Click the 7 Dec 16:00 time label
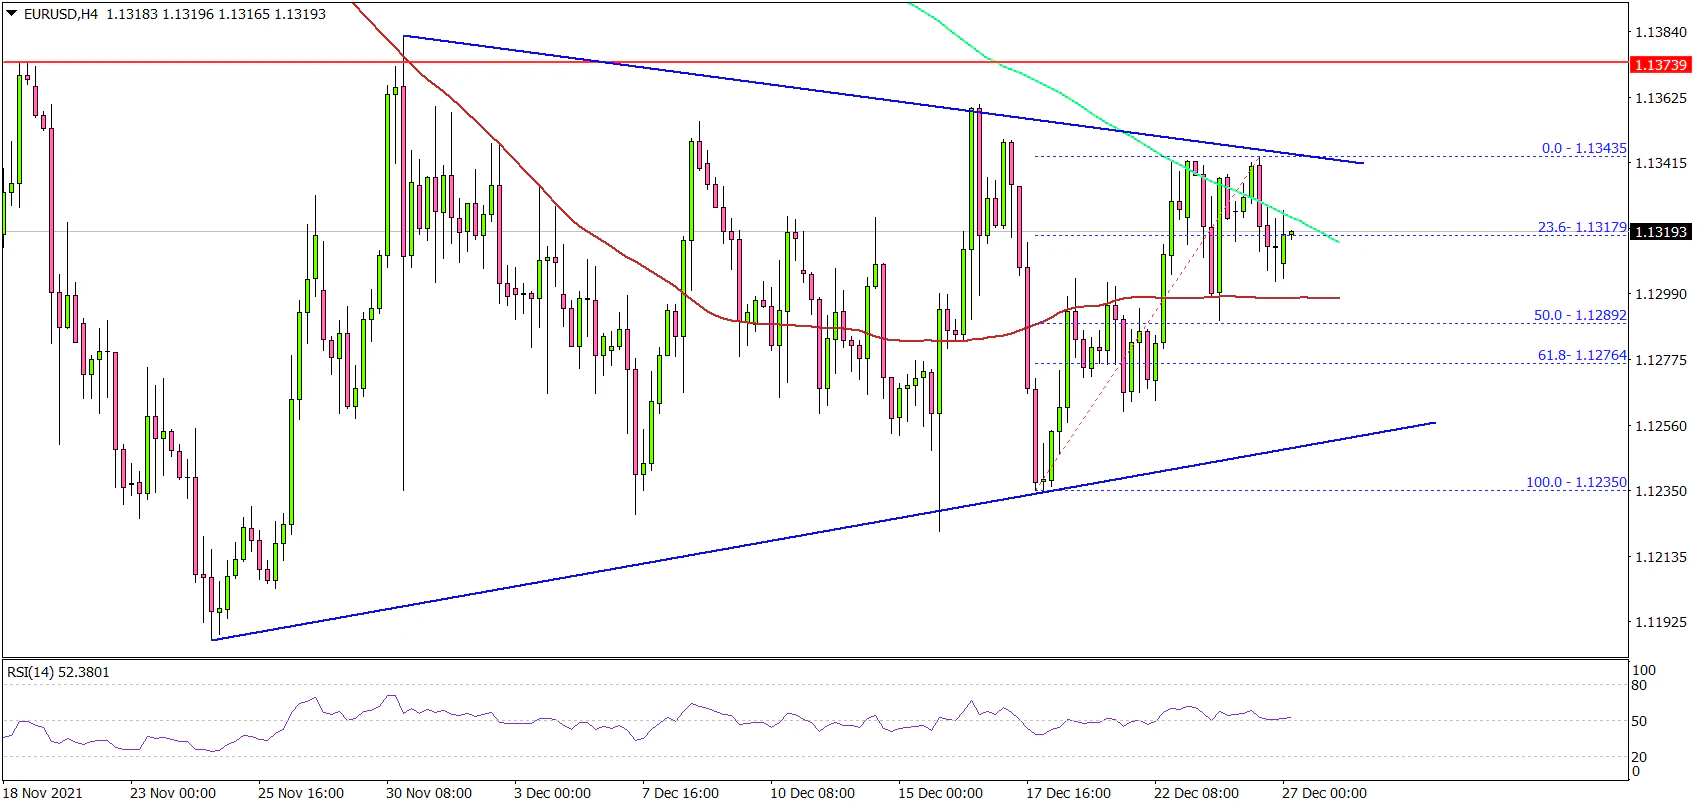The height and width of the screenshot is (807, 1700). click(680, 793)
